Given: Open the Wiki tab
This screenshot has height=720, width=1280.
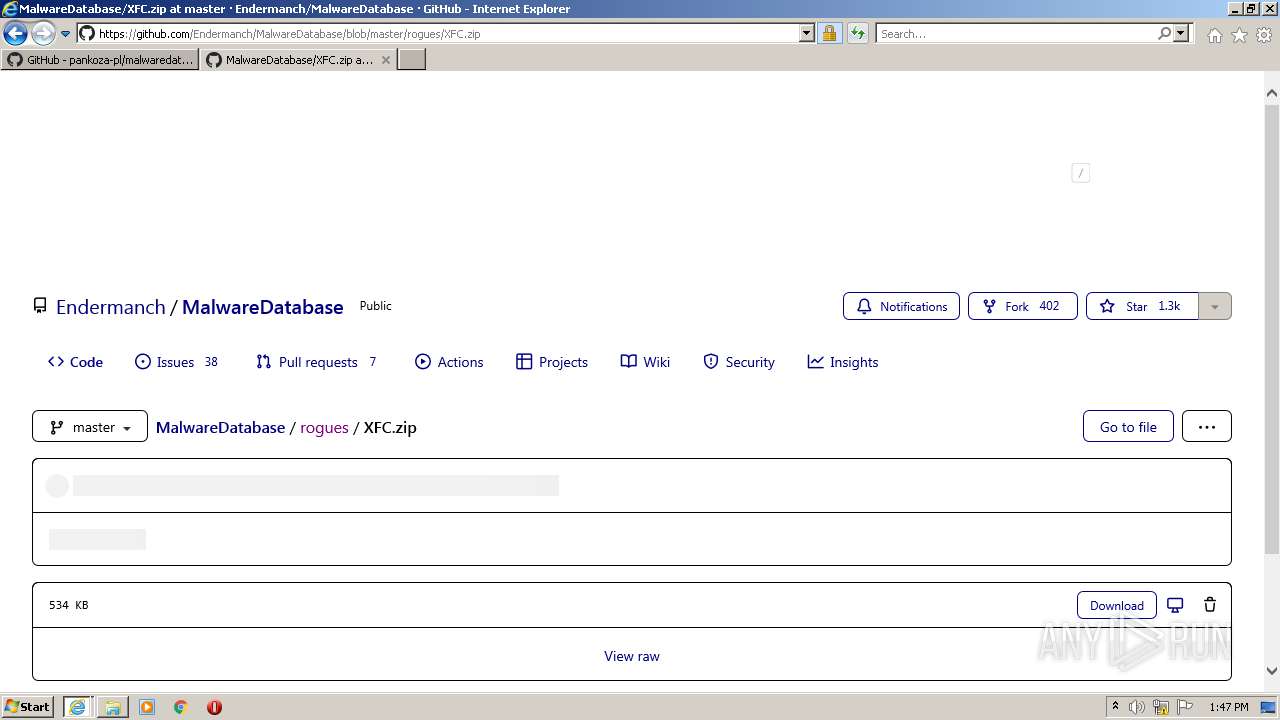Looking at the screenshot, I should tap(645, 362).
